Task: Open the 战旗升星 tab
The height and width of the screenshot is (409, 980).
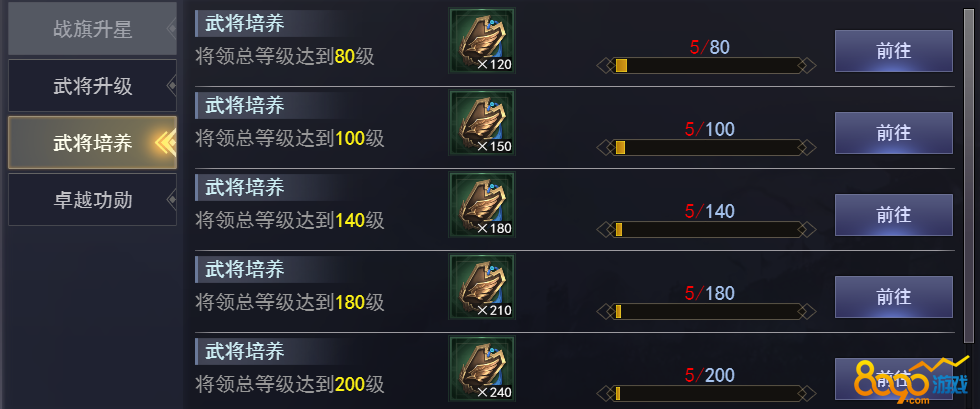Action: point(92,29)
